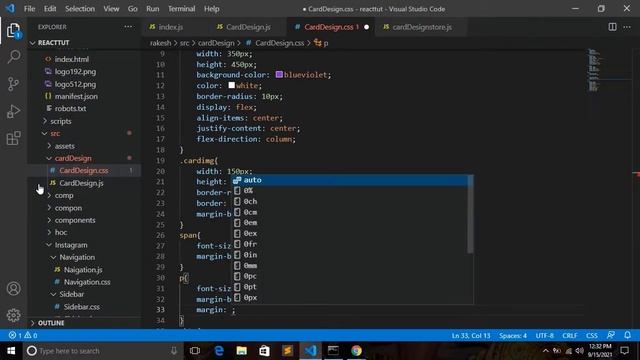The height and width of the screenshot is (360, 640).
Task: Click the white color swatch
Action: click(231, 85)
